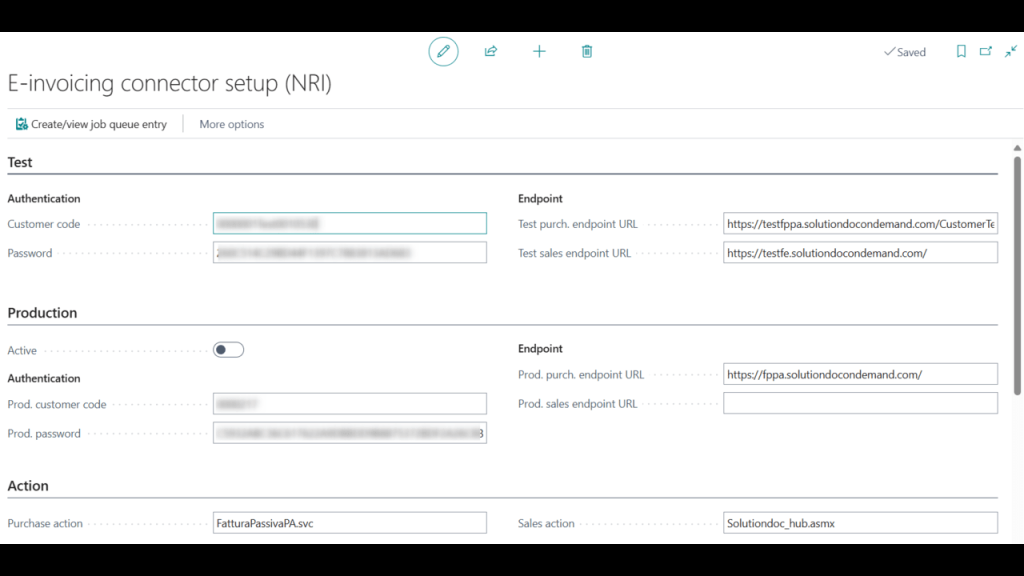
Task: Click the Test sales endpoint URL field
Action: click(860, 253)
